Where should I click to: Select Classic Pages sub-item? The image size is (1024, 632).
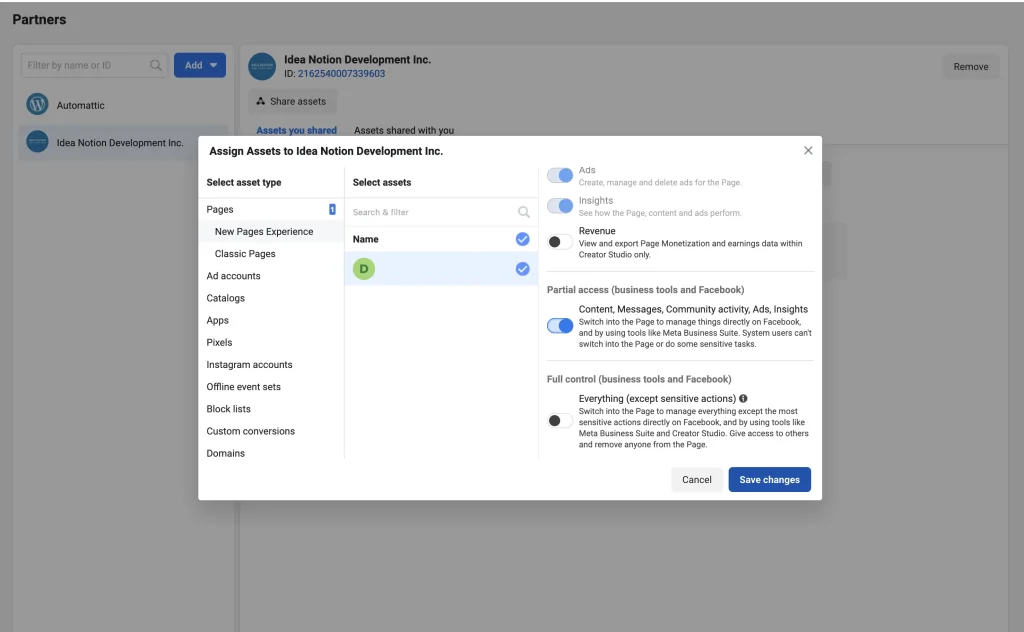(245, 254)
